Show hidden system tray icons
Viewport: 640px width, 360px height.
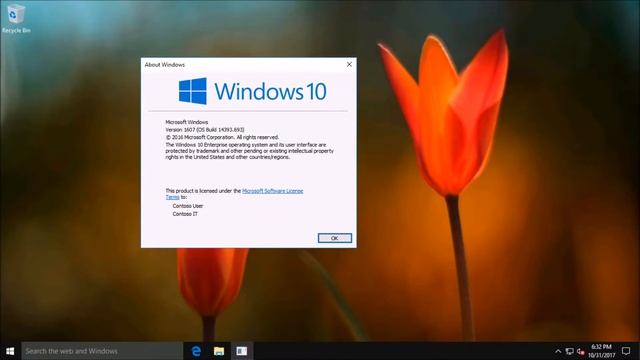(x=558, y=351)
